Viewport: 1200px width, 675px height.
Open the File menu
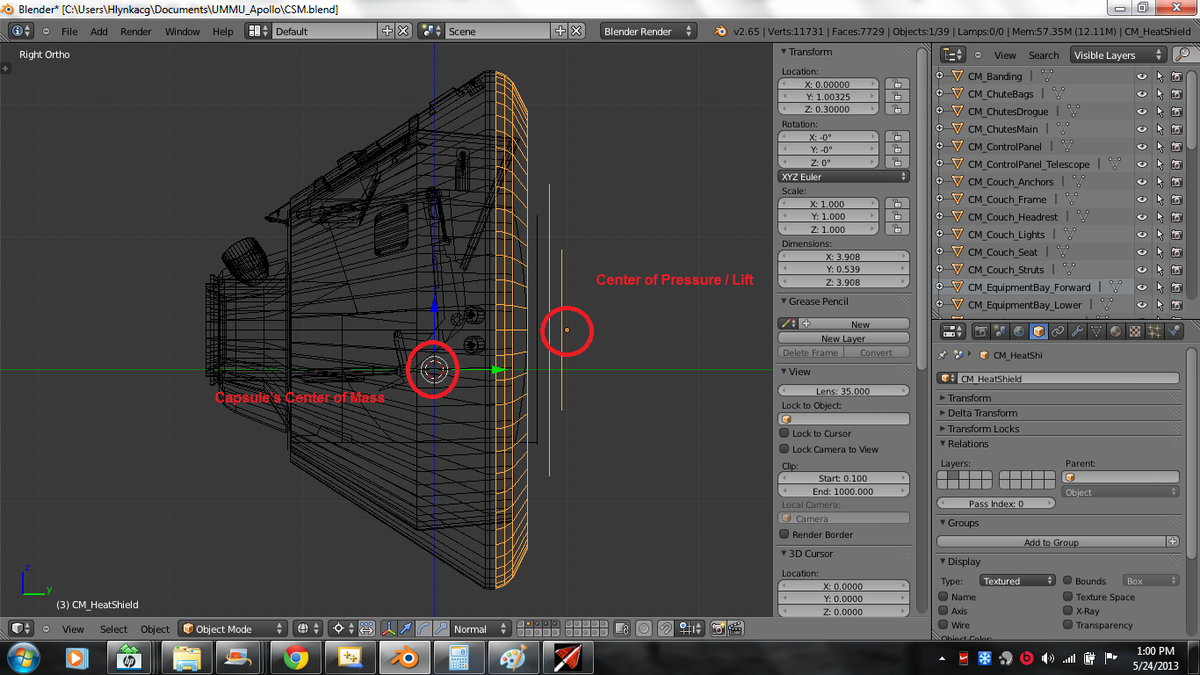coord(69,31)
